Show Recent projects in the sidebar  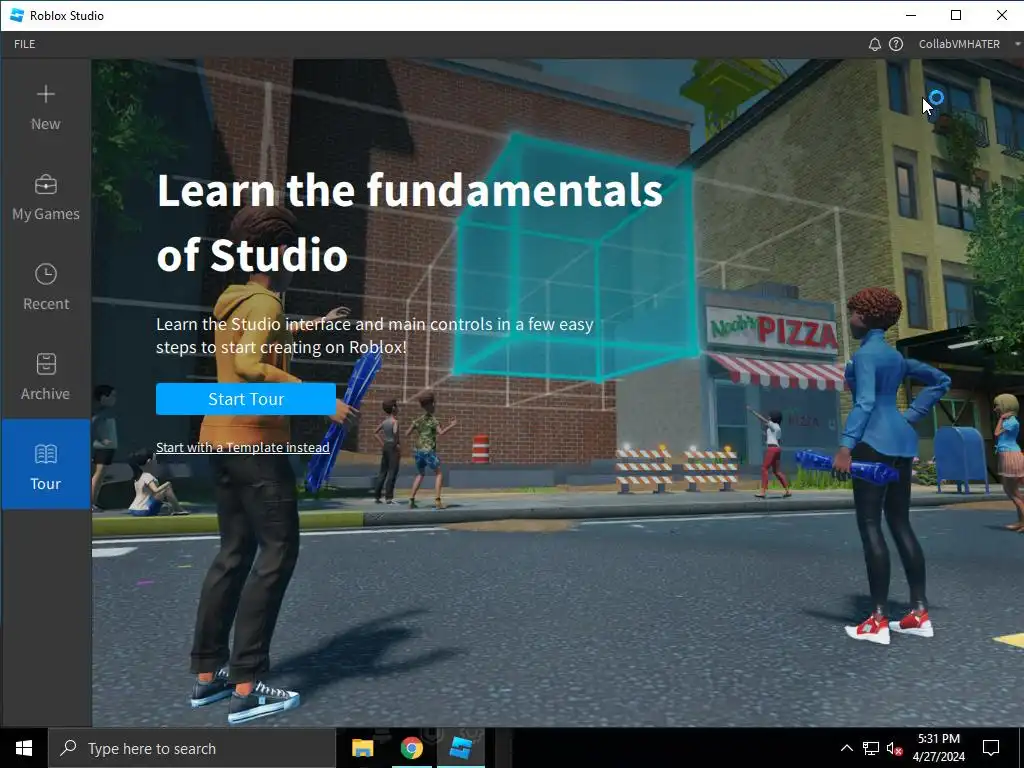pos(46,287)
